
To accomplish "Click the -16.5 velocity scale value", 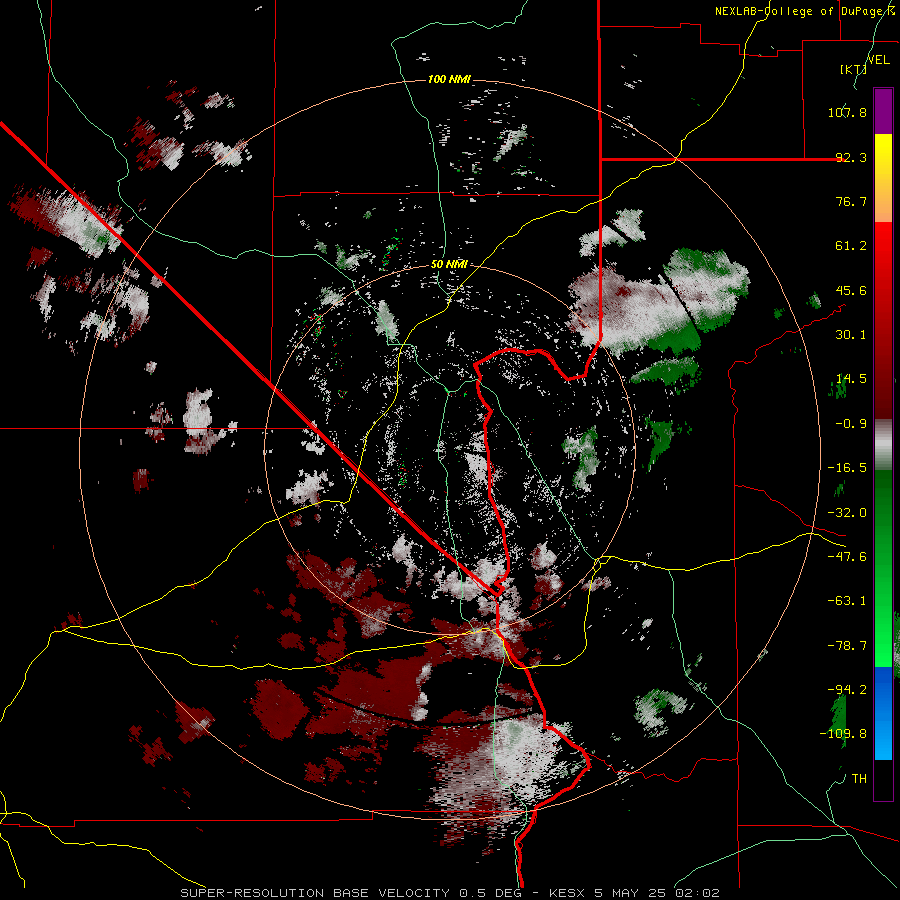I will (847, 468).
